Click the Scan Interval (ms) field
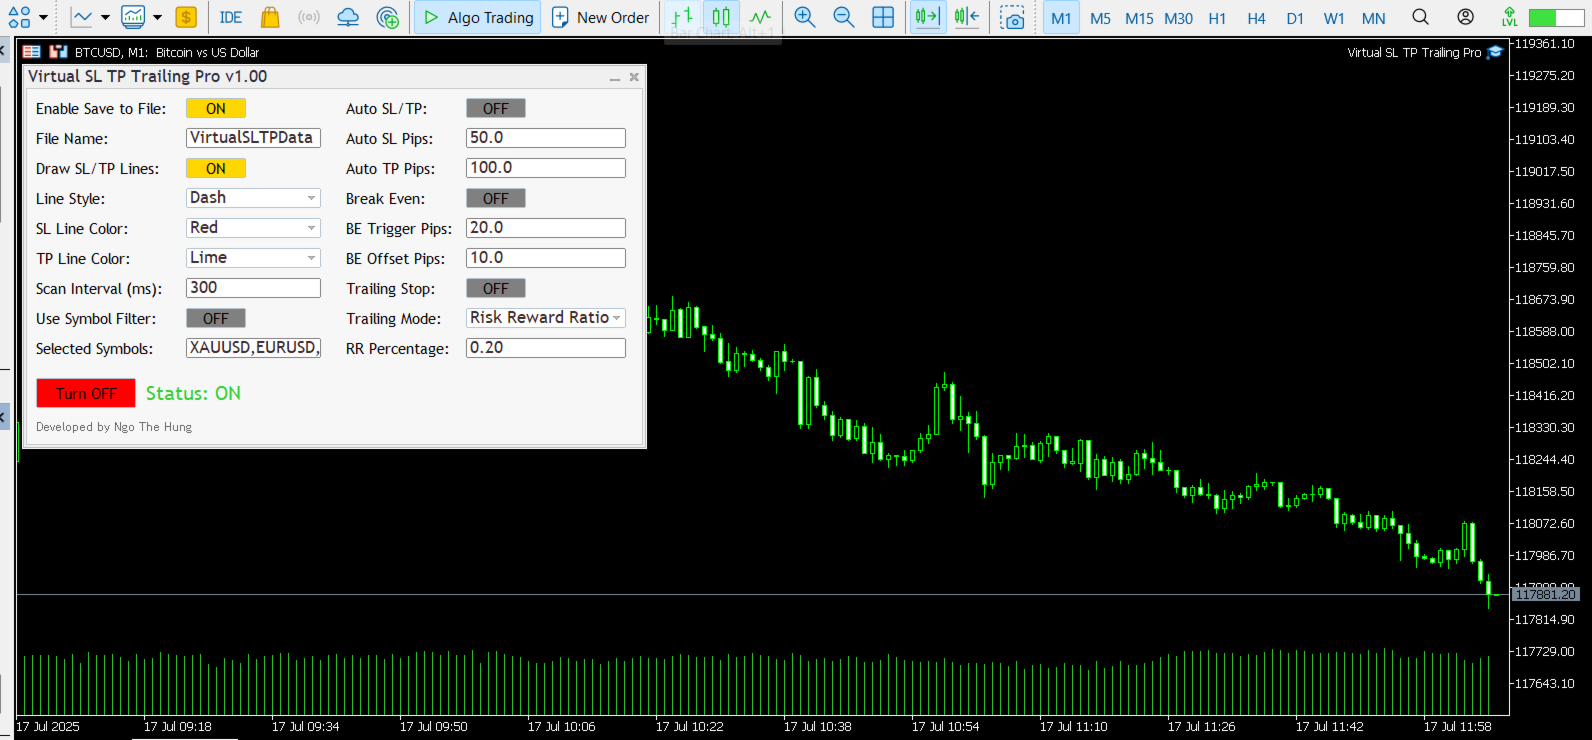The width and height of the screenshot is (1592, 740). point(253,288)
